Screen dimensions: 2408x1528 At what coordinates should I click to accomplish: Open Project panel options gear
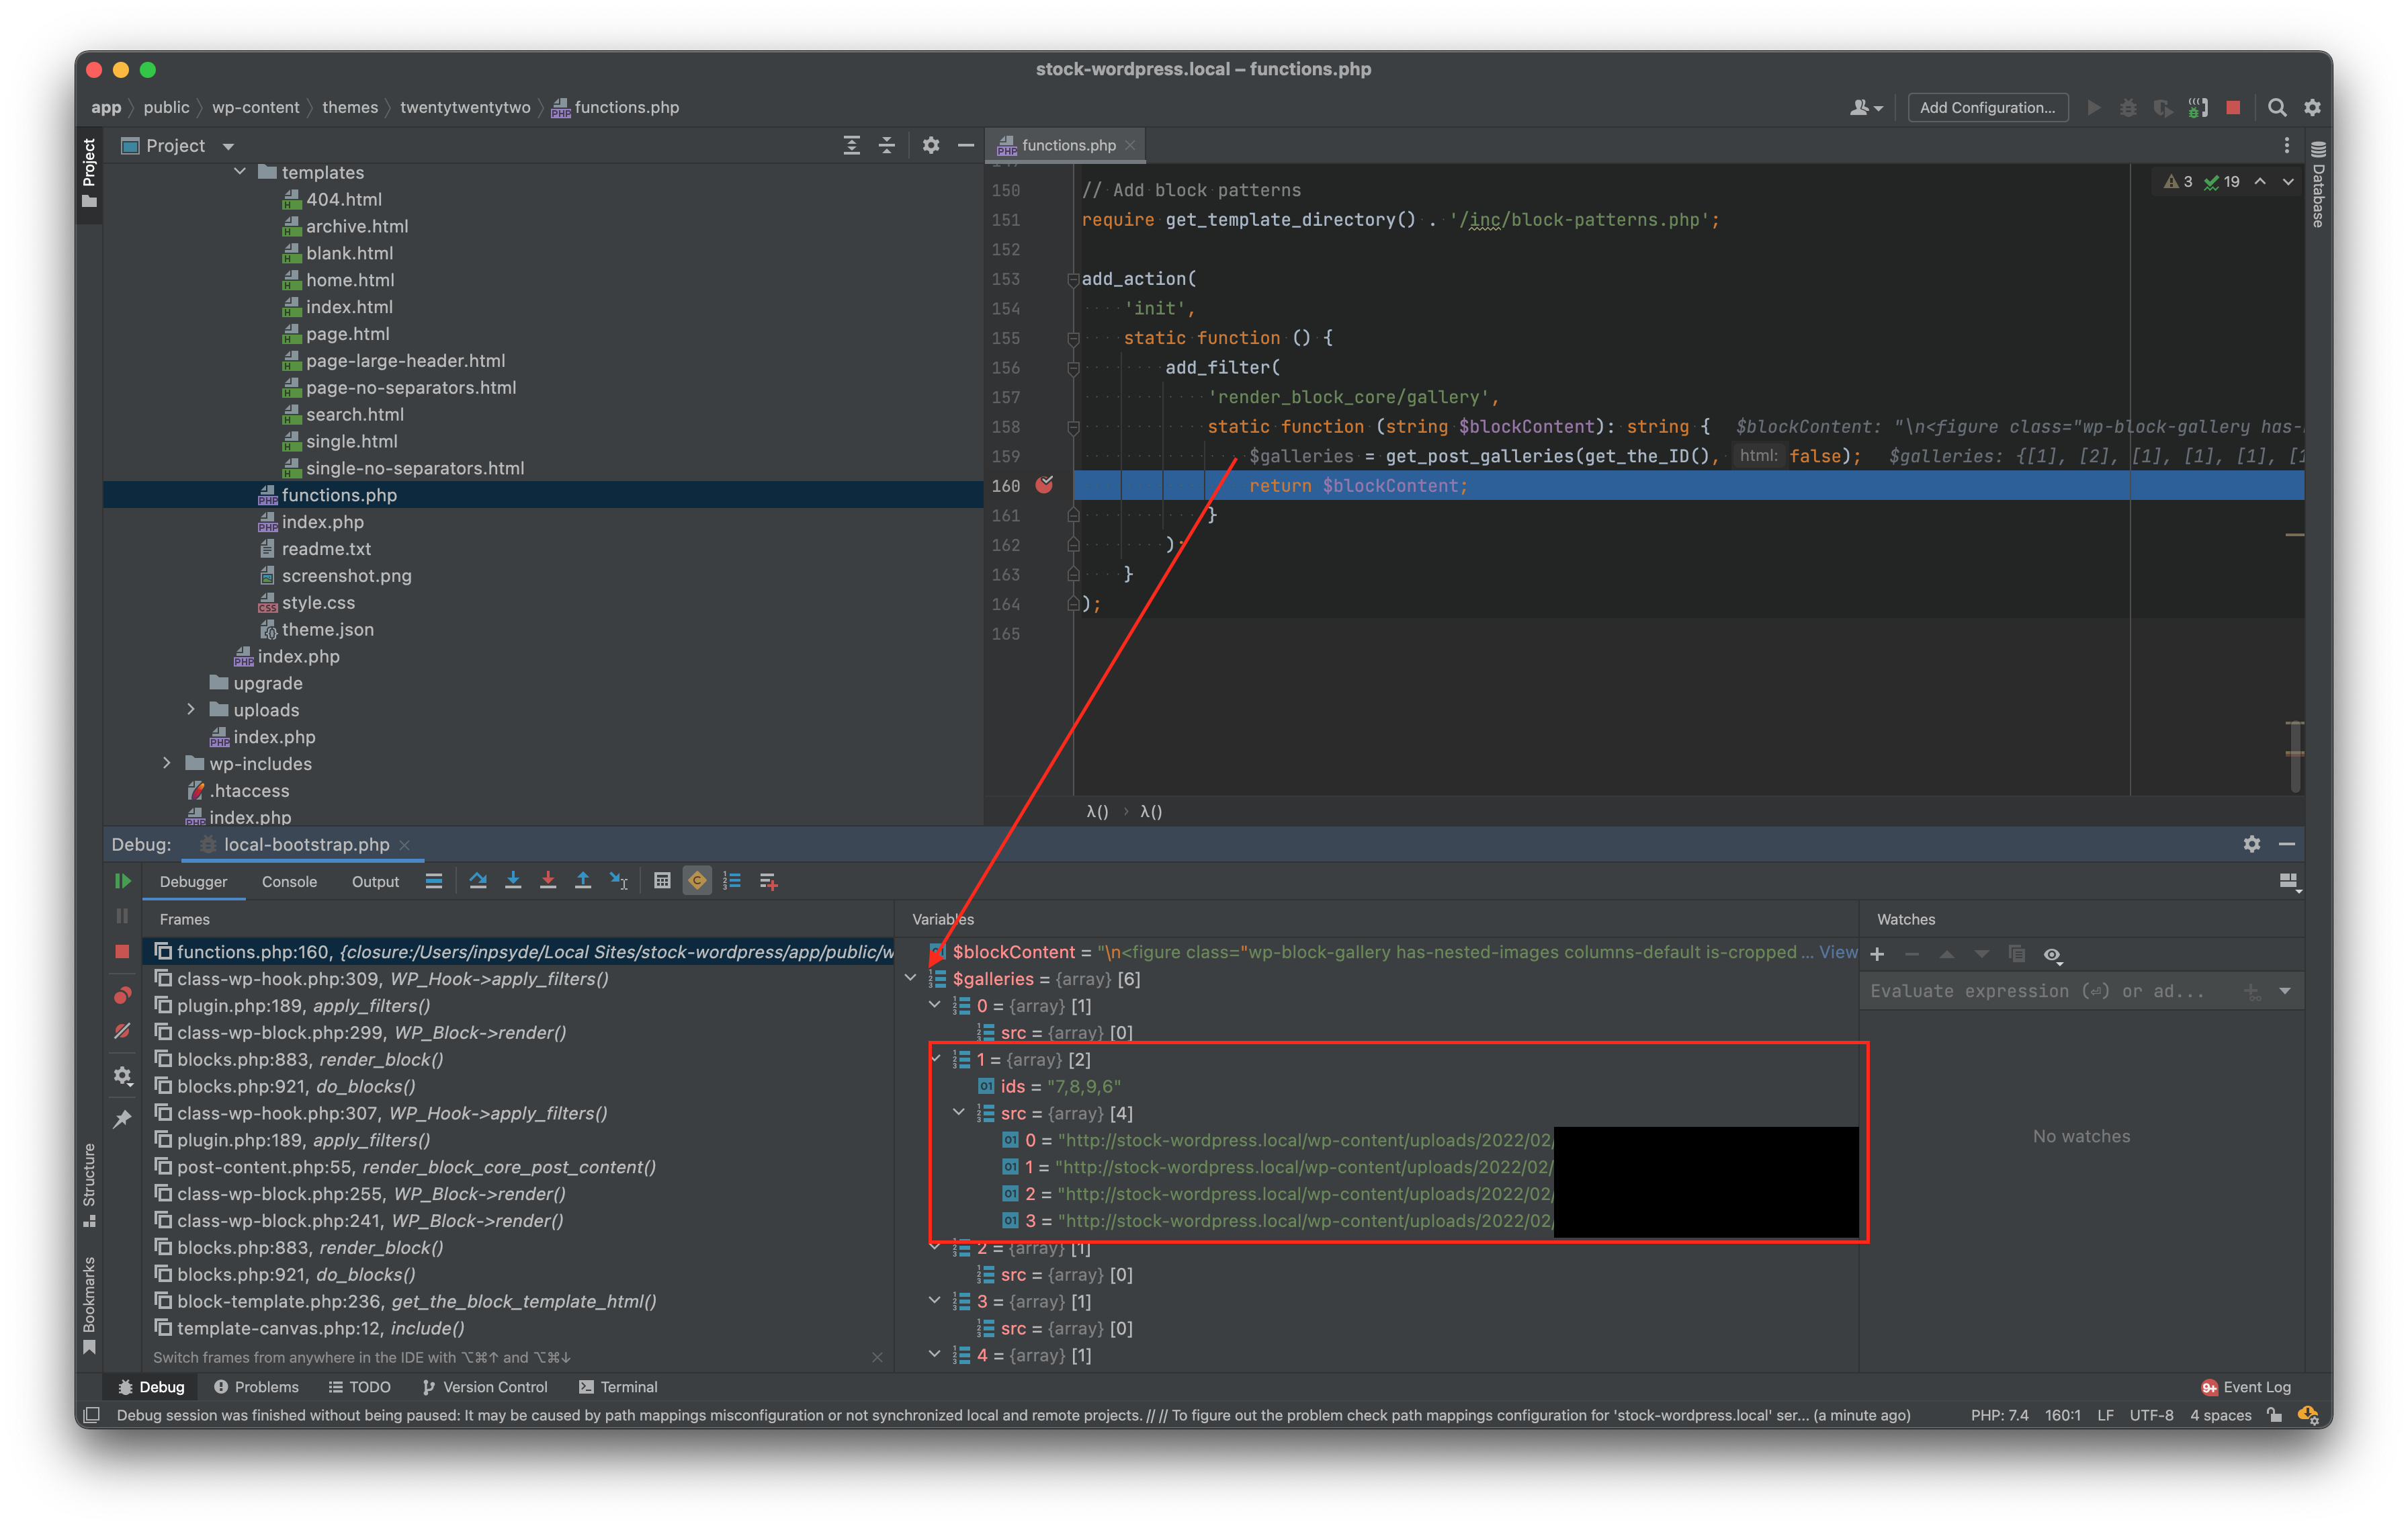pos(931,145)
